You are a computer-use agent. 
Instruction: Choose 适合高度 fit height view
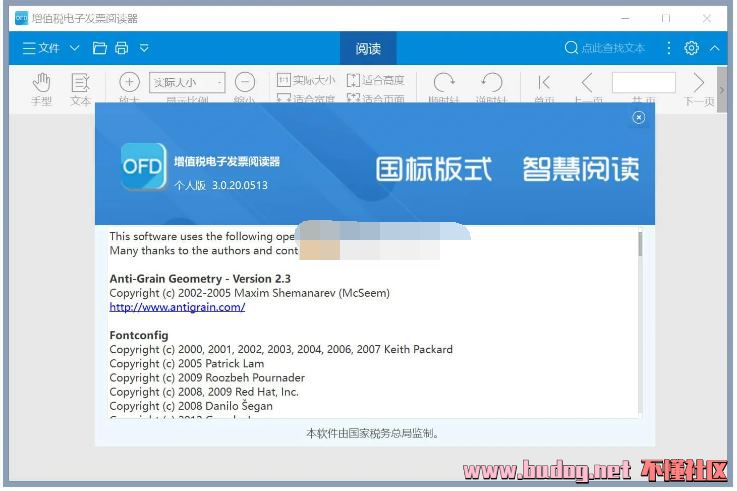tap(376, 80)
